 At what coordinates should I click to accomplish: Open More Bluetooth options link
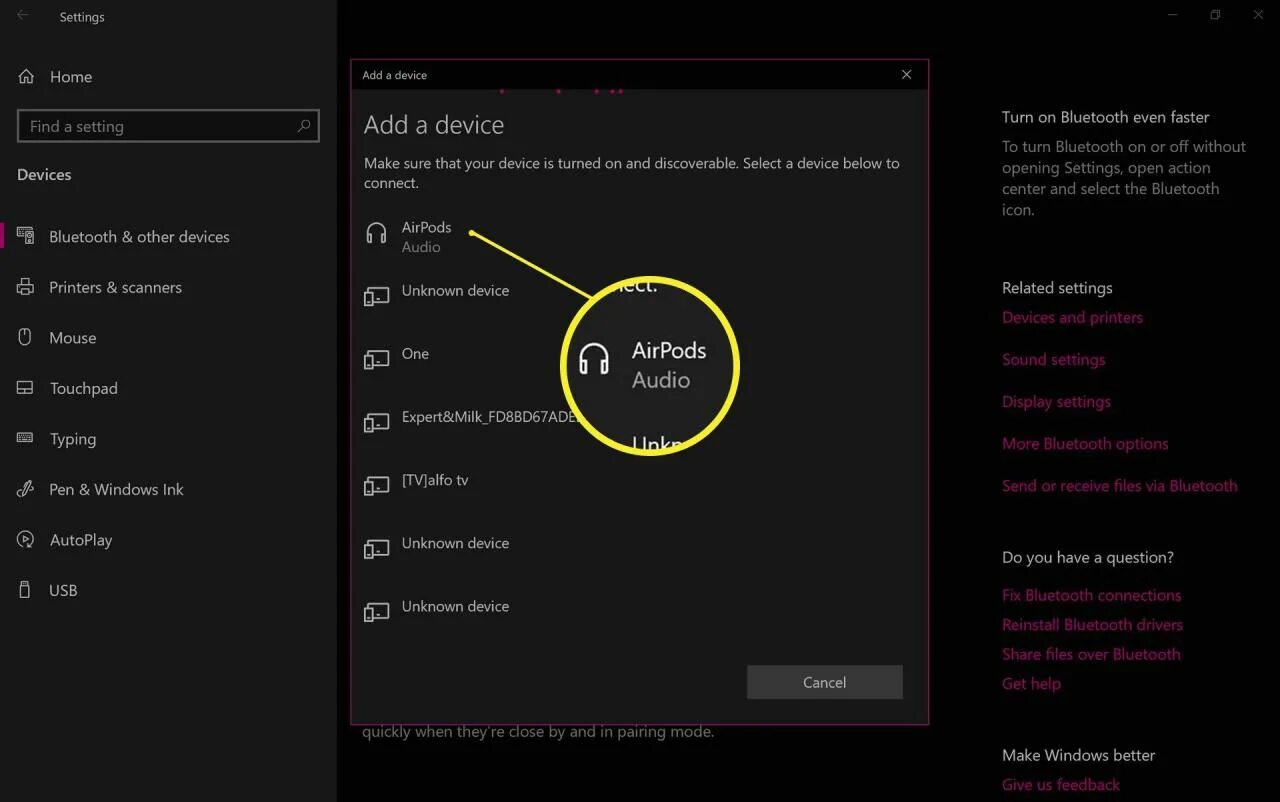pos(1085,443)
